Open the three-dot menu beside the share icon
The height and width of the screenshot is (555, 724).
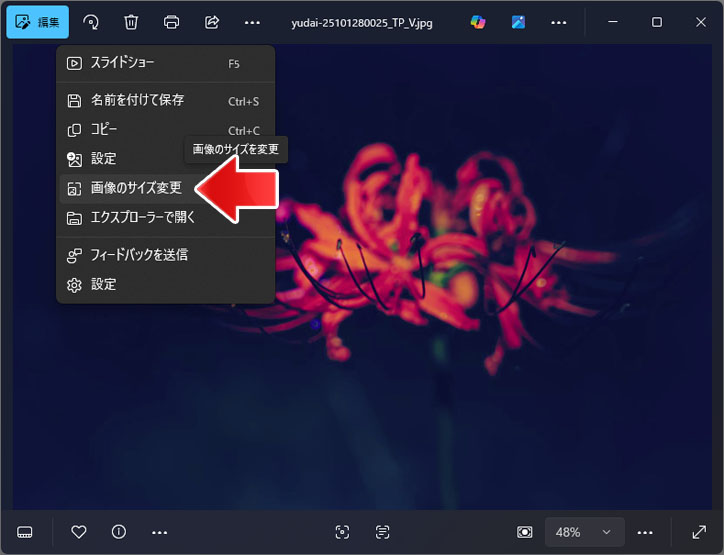[x=252, y=22]
